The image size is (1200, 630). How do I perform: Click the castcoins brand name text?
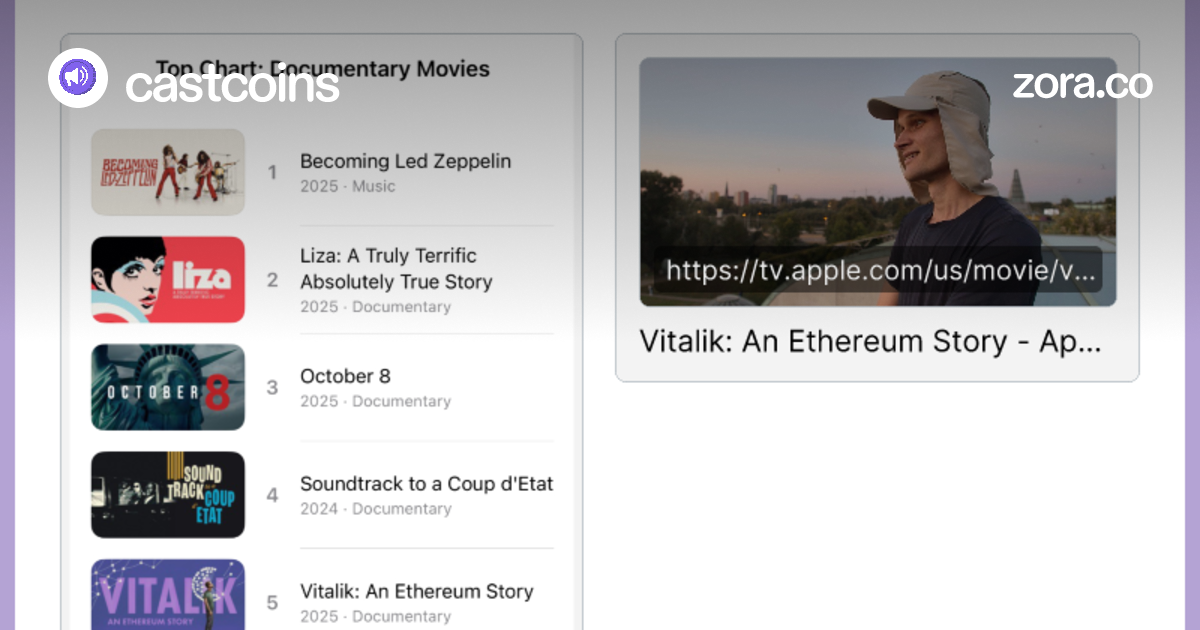pyautogui.click(x=232, y=85)
